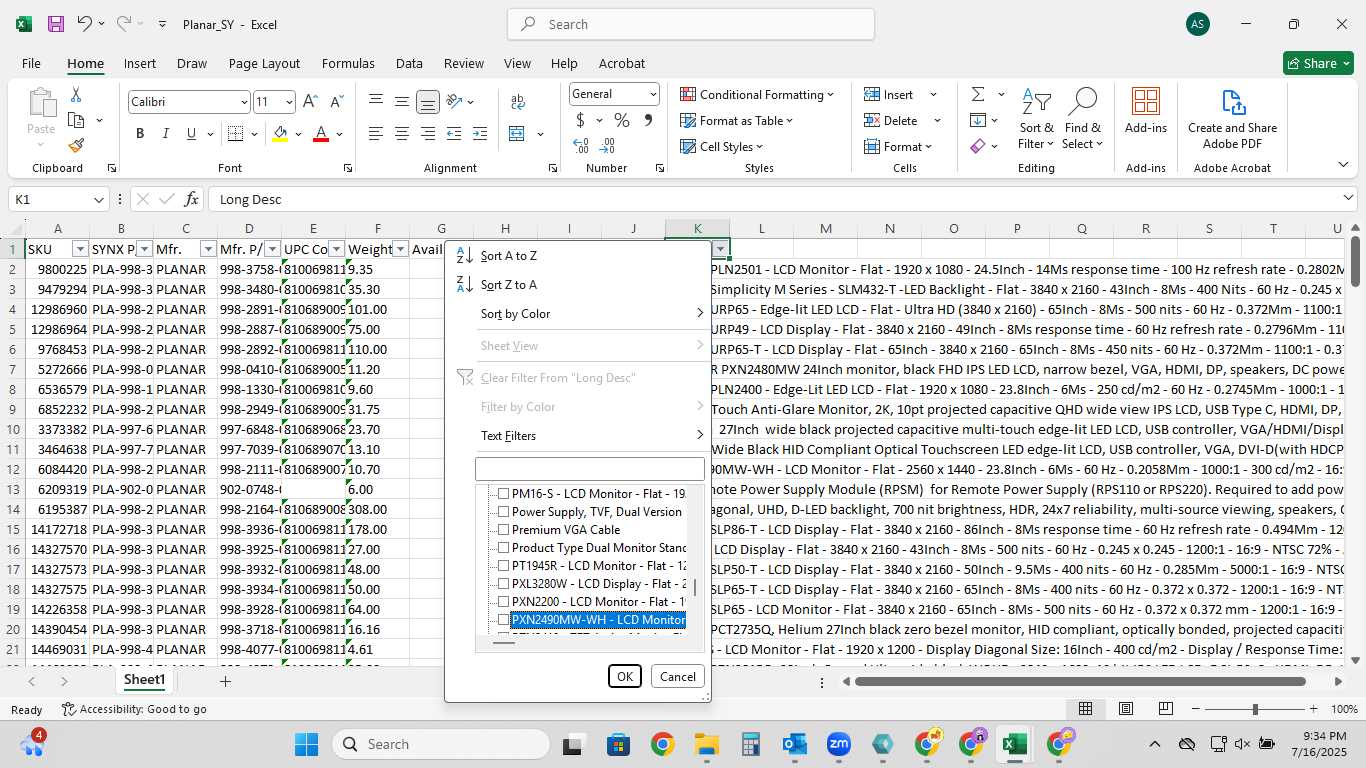Click the worksheet horizontal scrollbar
This screenshot has width=1366, height=768.
[1081, 682]
